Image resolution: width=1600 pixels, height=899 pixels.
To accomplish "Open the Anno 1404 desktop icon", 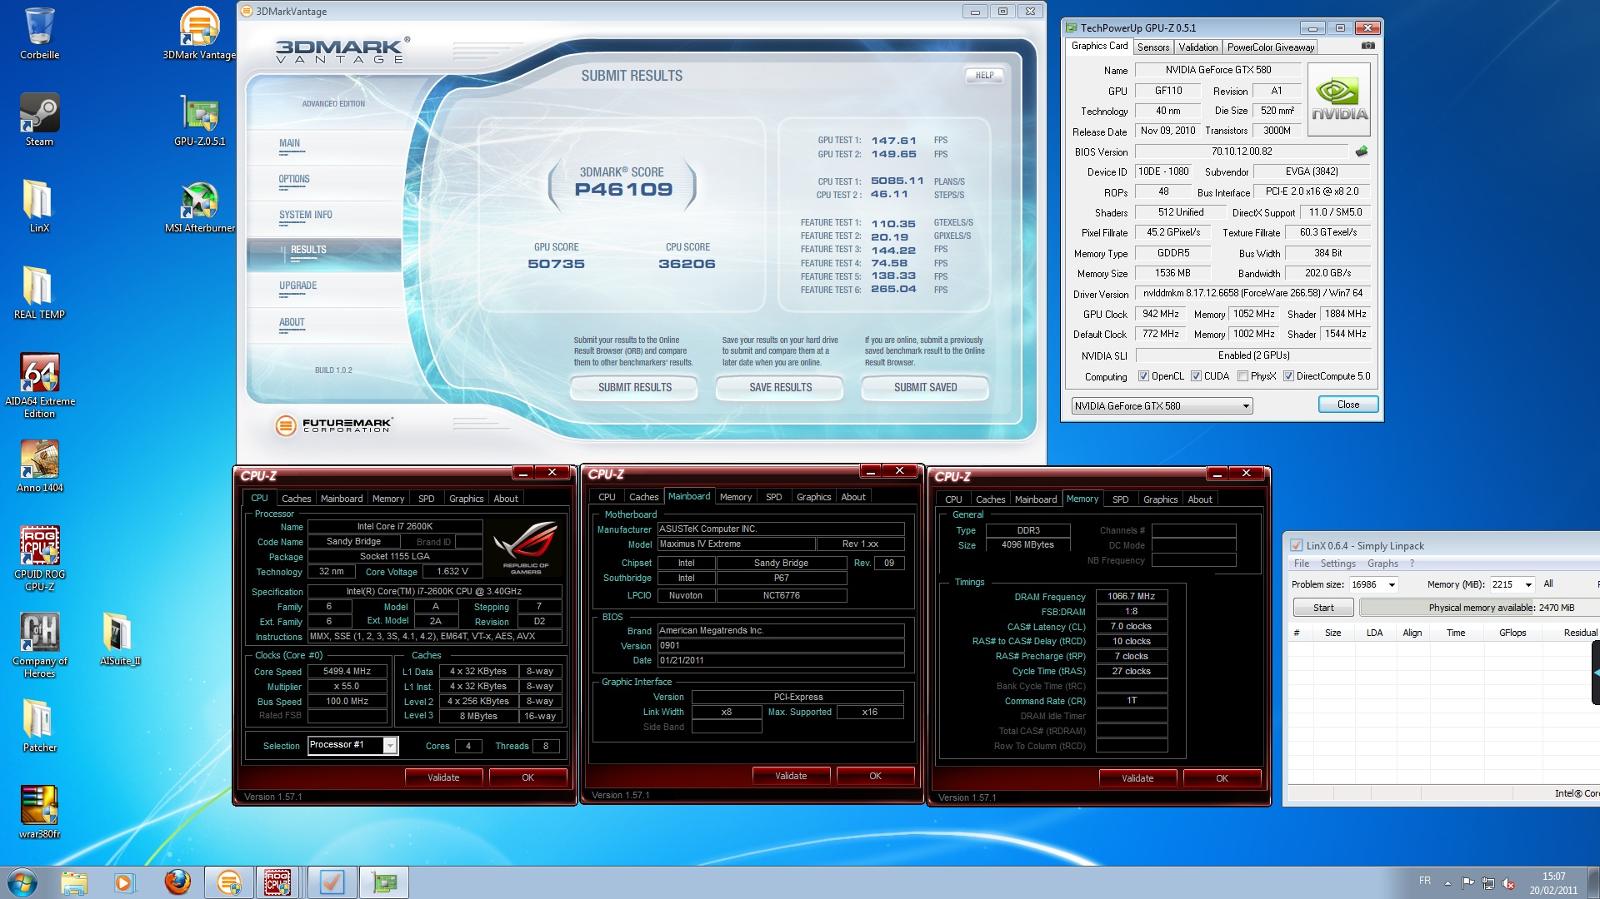I will tap(39, 466).
